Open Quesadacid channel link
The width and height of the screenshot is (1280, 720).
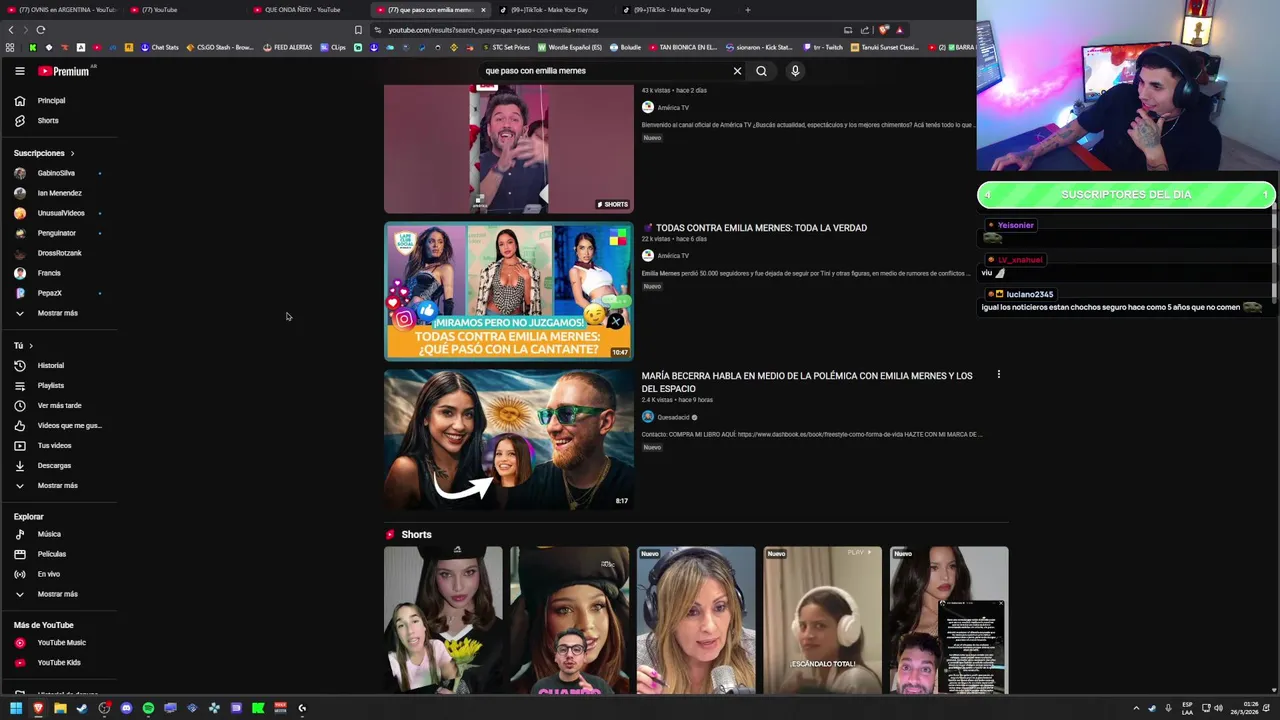pyautogui.click(x=673, y=417)
